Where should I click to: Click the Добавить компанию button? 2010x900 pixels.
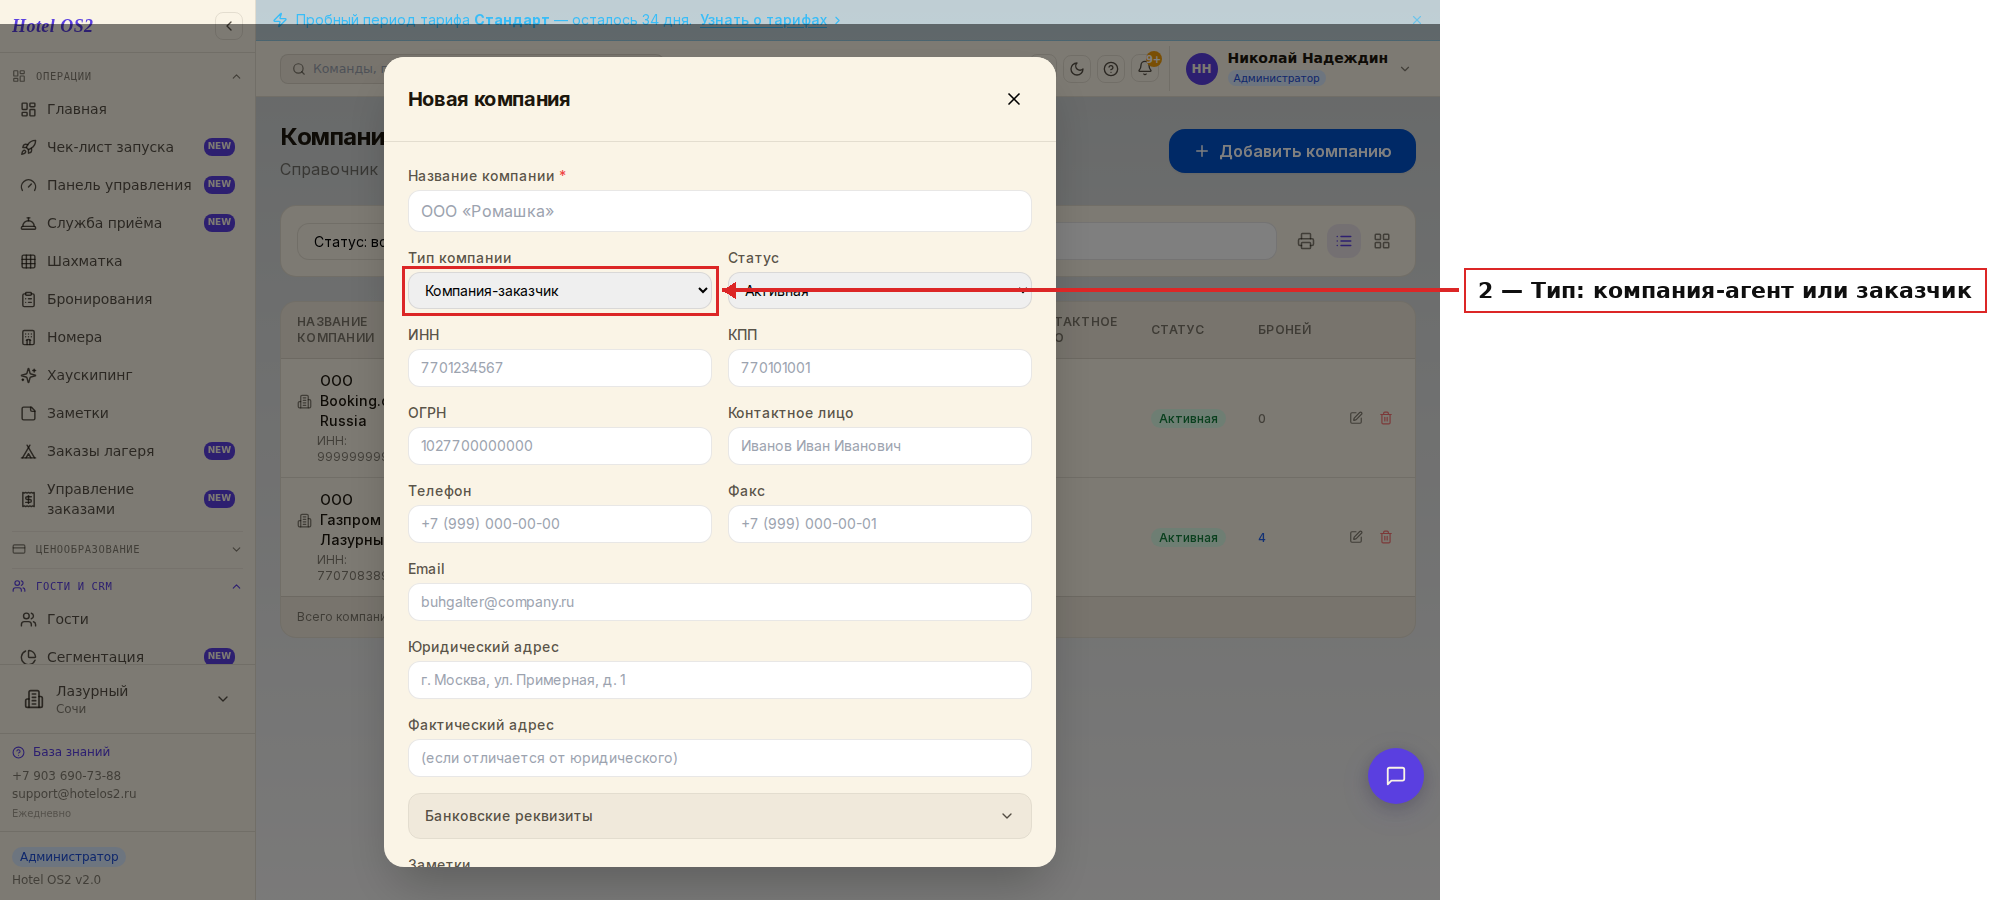pos(1292,151)
